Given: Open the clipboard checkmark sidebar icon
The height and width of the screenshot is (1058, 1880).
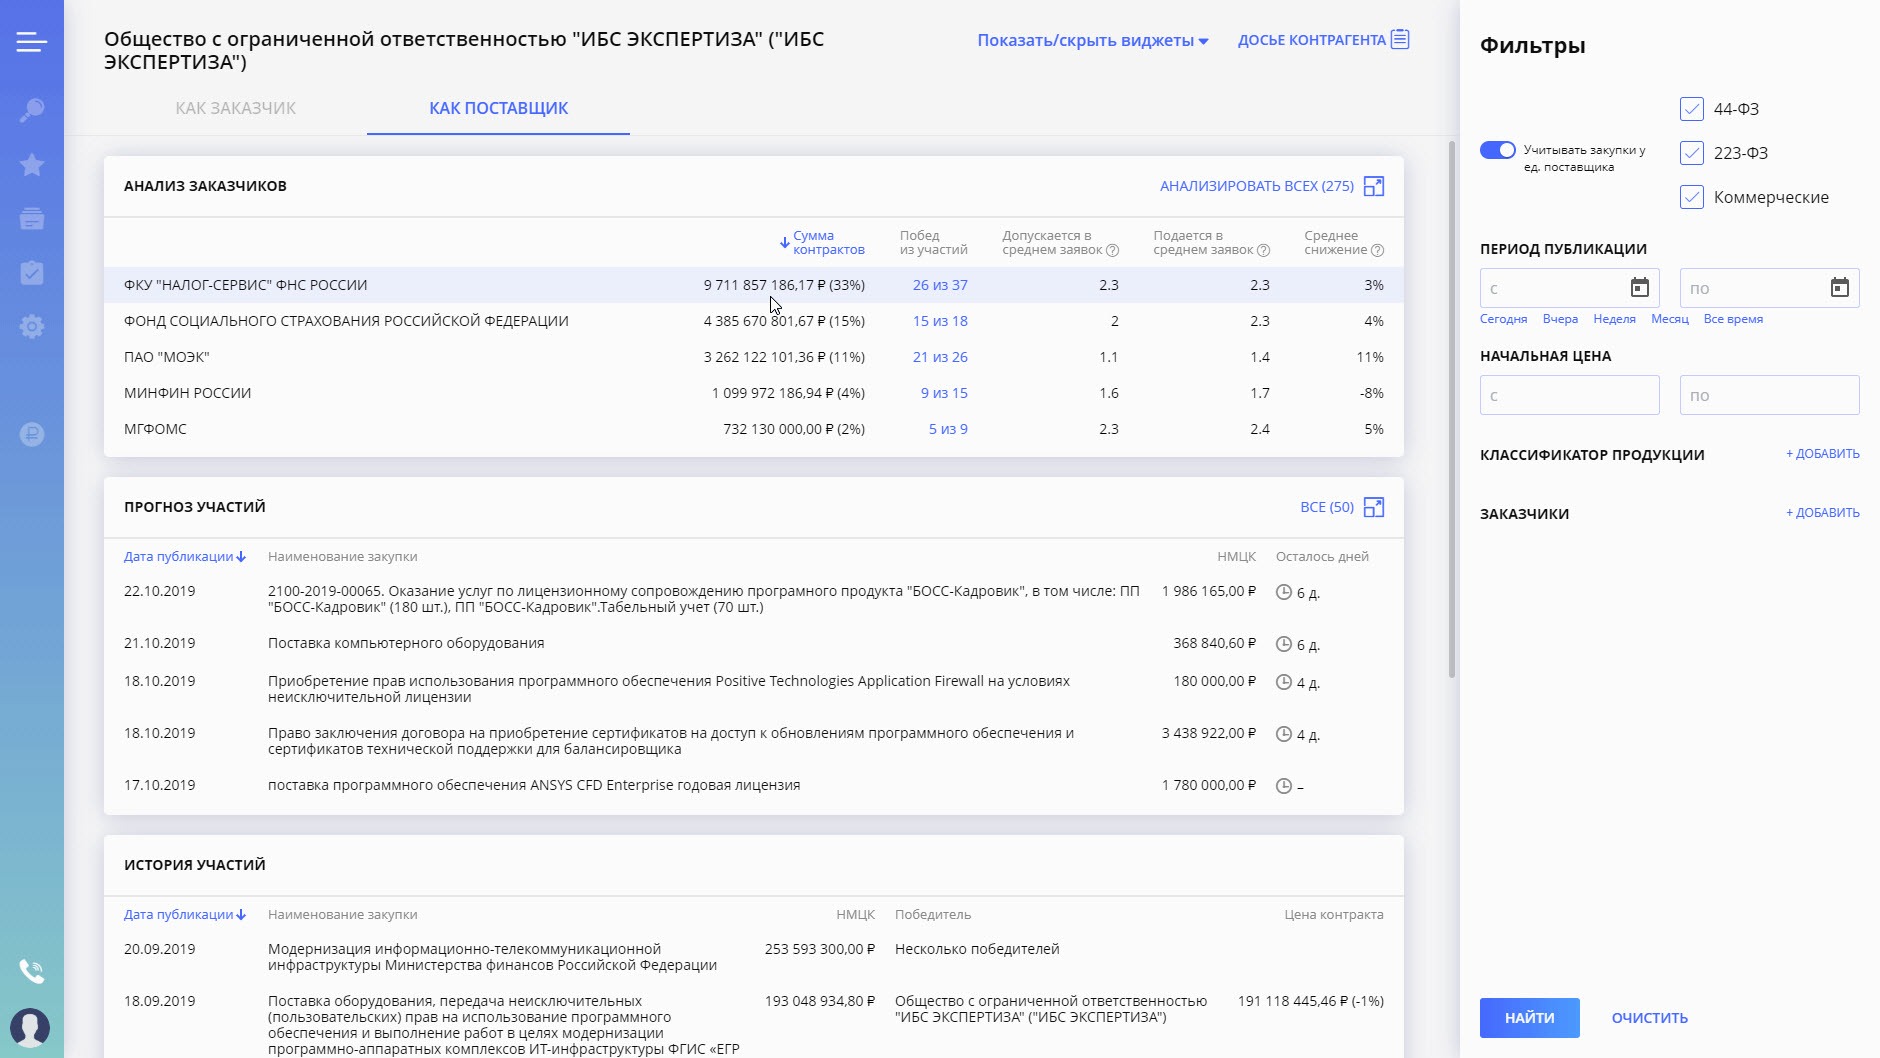Looking at the screenshot, I should 31,272.
